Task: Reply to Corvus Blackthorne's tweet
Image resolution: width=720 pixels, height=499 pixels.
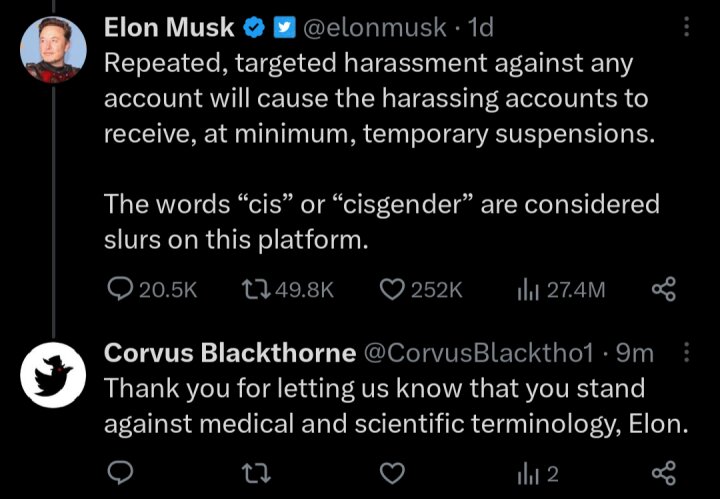Action: [120, 473]
